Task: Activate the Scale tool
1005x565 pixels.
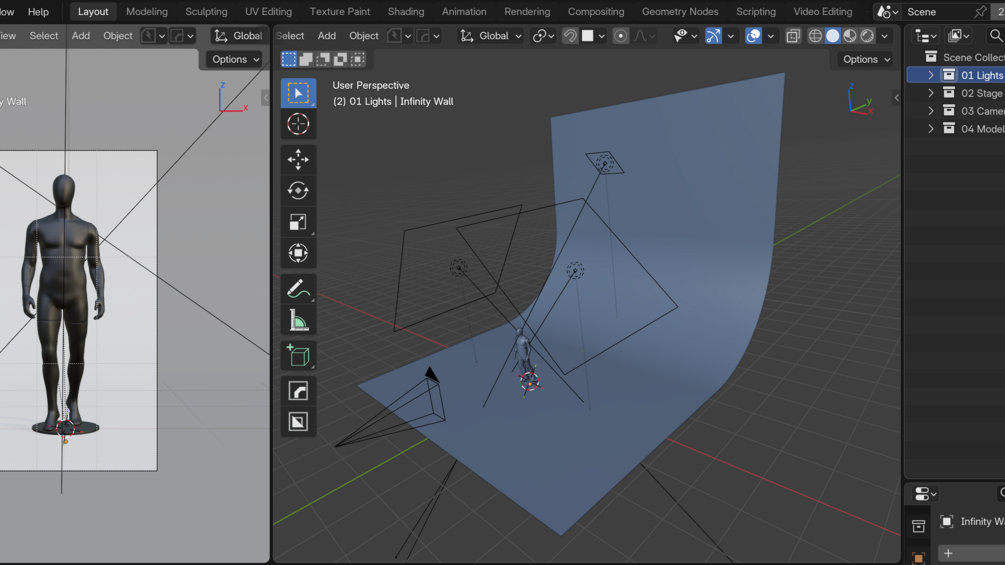Action: 298,222
